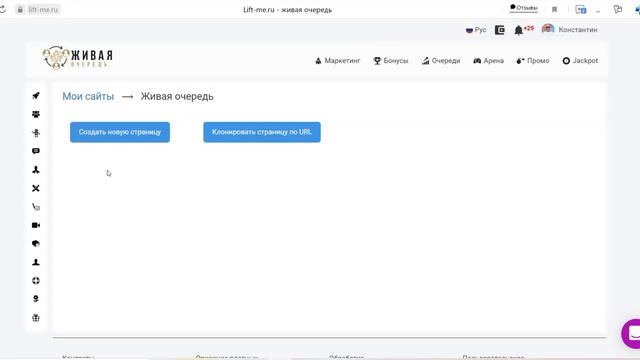Screen dimensions: 640x360
Task: Reload the page with browser refresh icon
Action: pos(2,9)
